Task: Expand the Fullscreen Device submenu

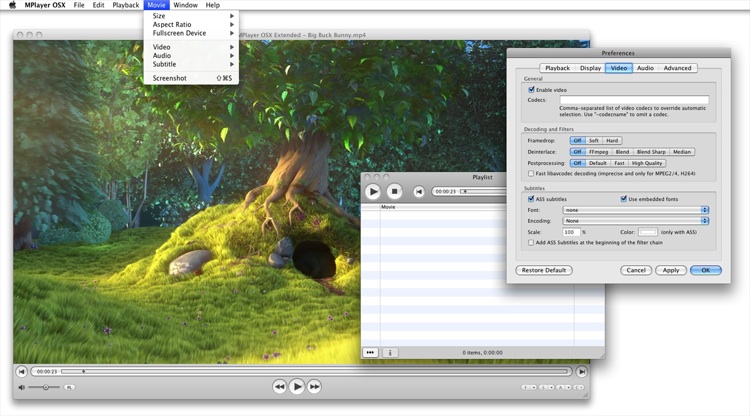Action: point(191,33)
